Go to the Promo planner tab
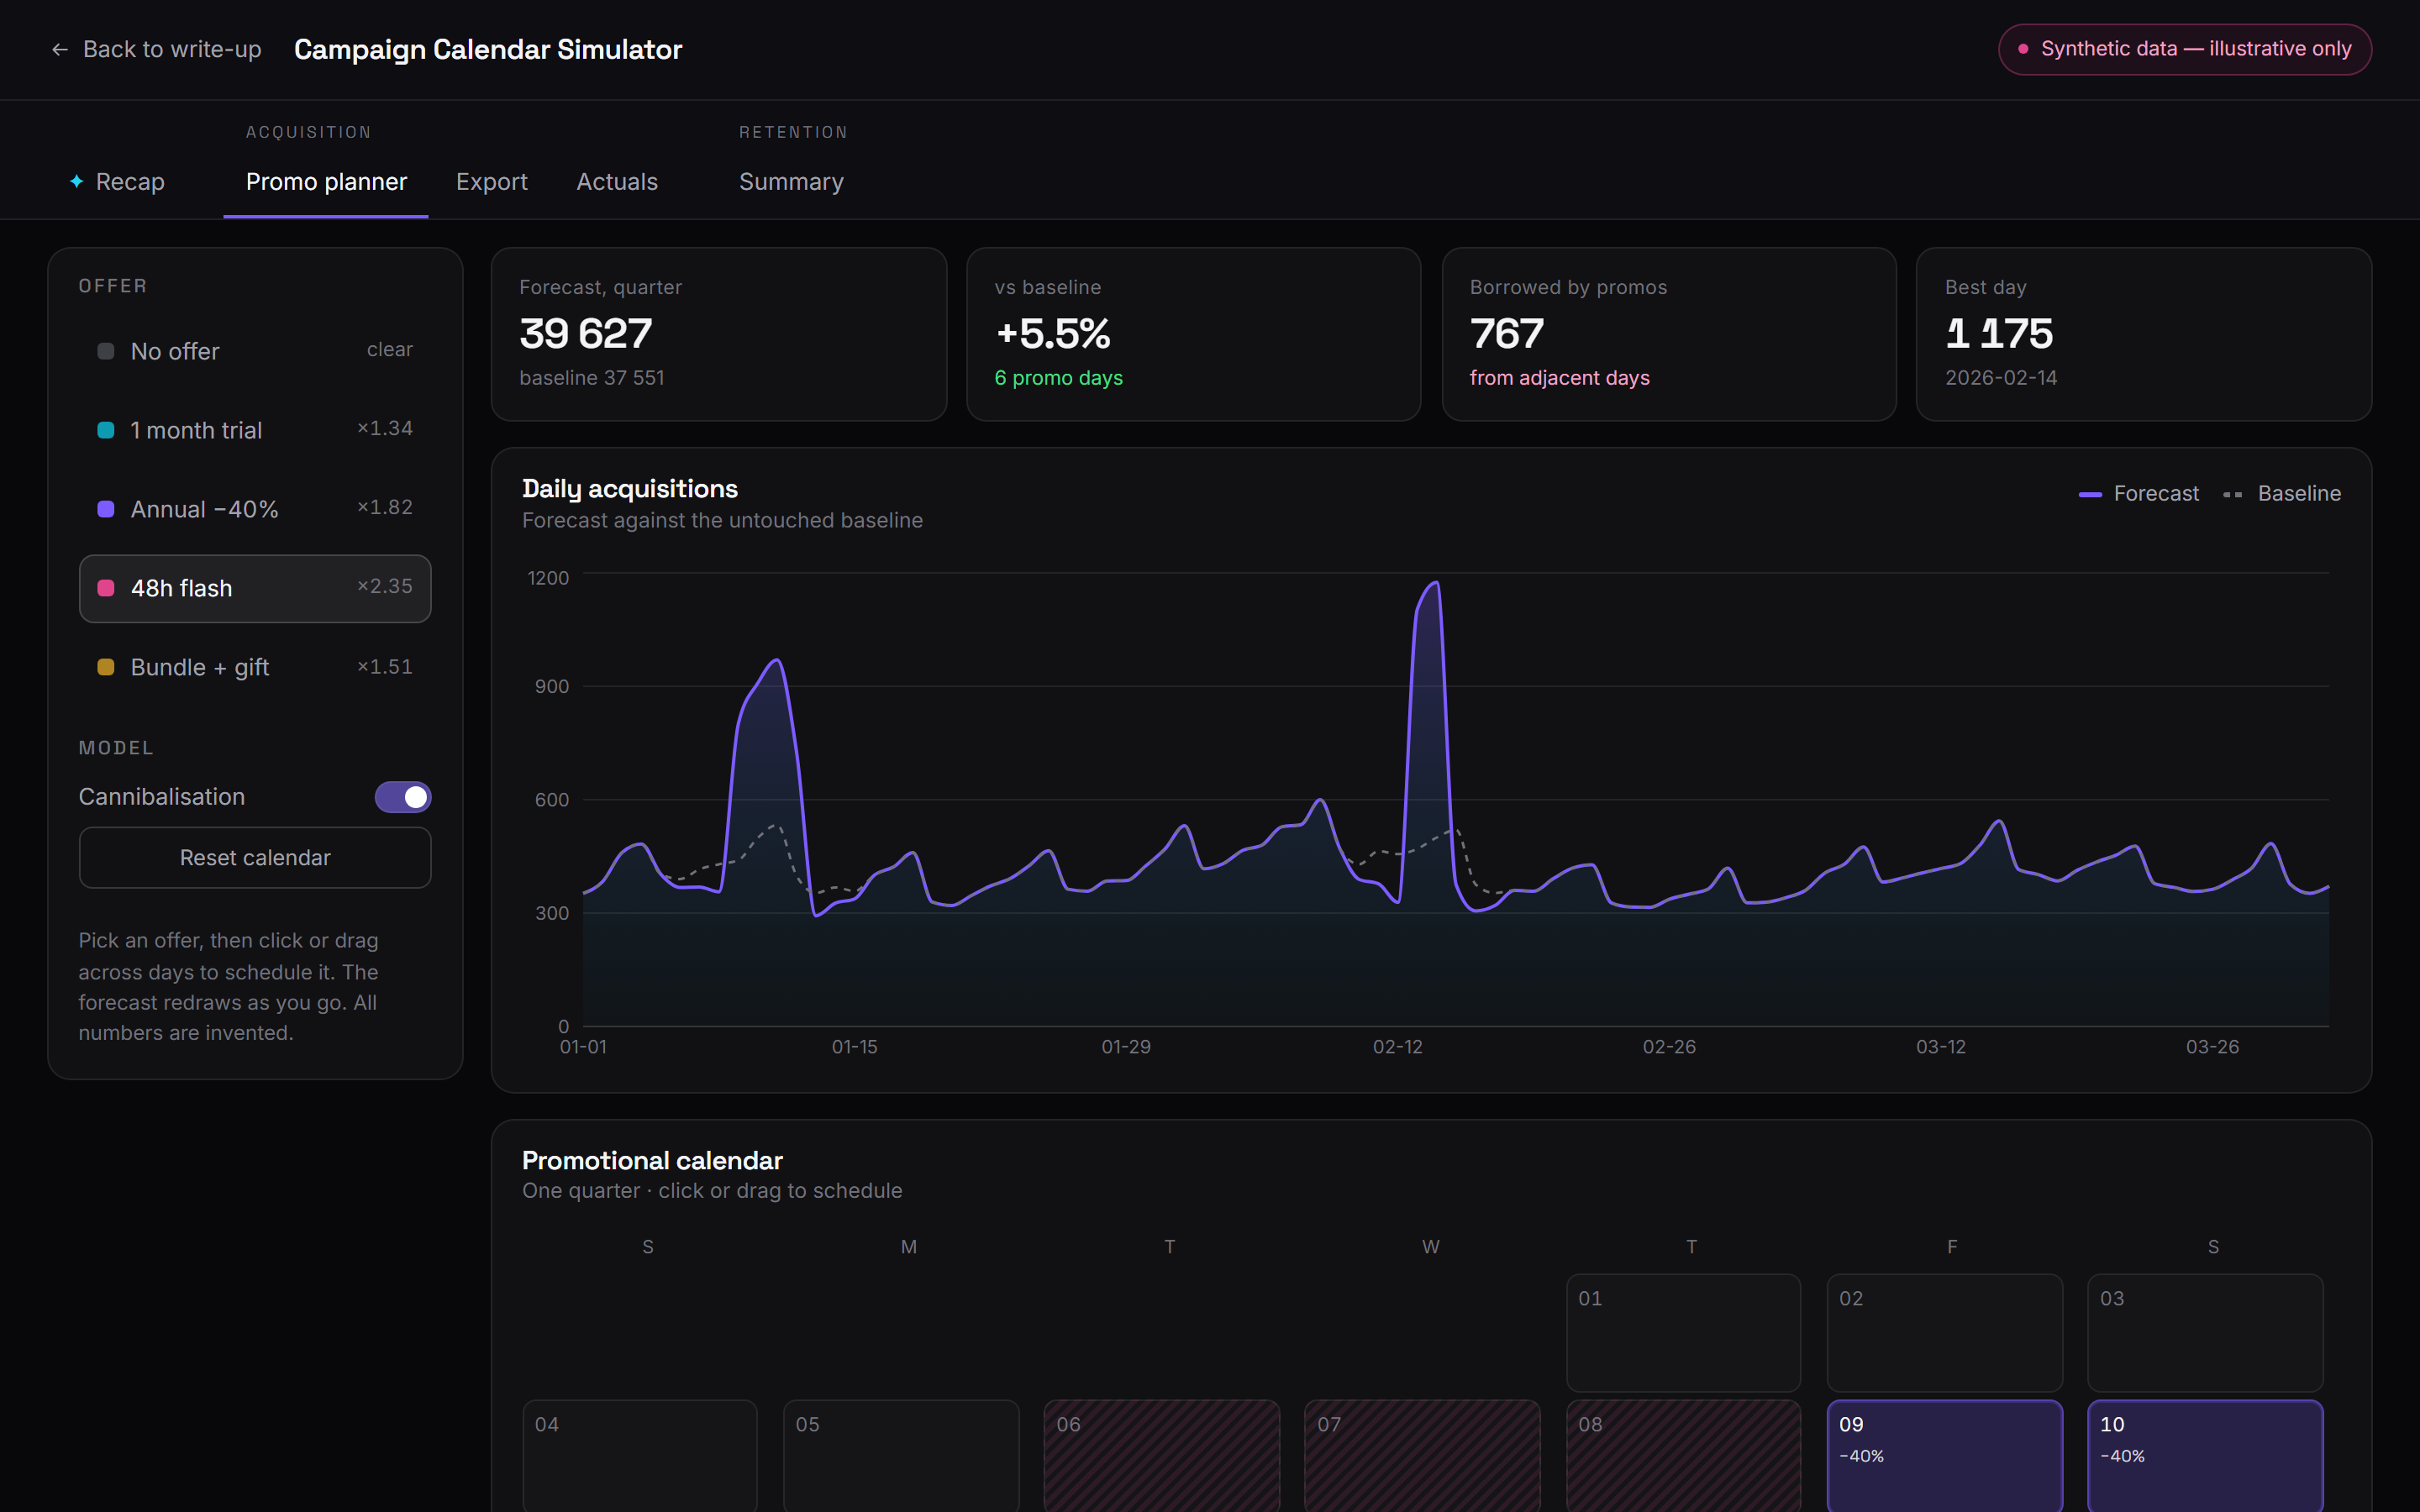This screenshot has height=1512, width=2420. [326, 181]
